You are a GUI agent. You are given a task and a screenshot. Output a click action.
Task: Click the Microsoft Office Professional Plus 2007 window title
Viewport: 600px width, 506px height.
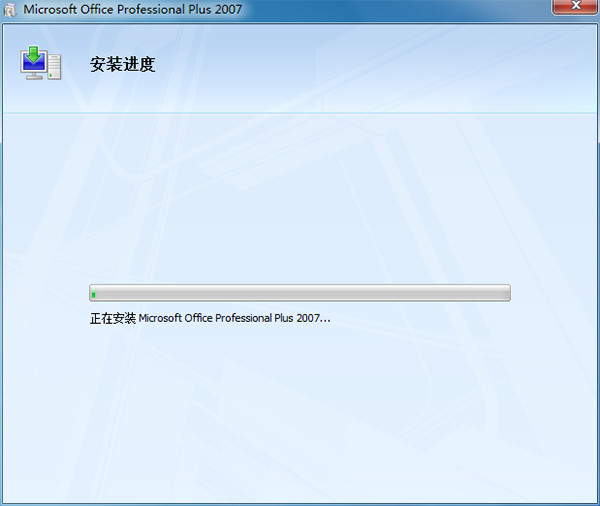click(x=133, y=10)
